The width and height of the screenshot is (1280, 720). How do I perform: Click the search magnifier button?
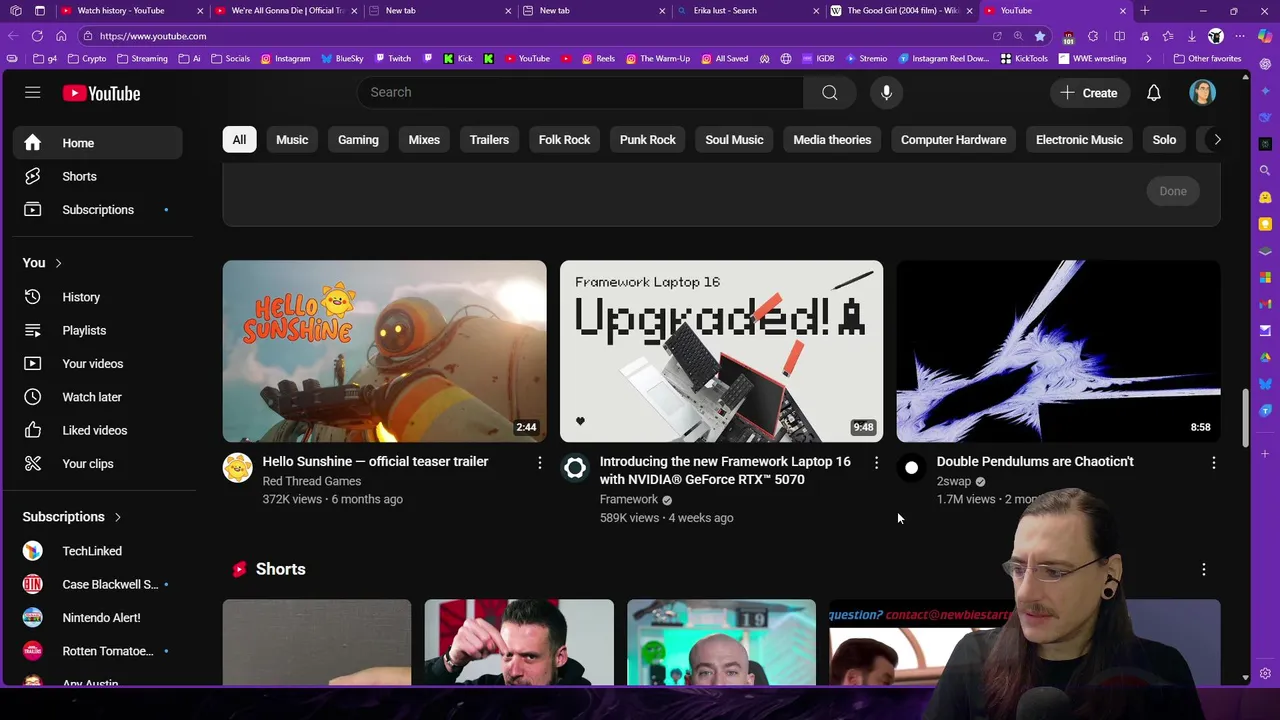pyautogui.click(x=829, y=92)
